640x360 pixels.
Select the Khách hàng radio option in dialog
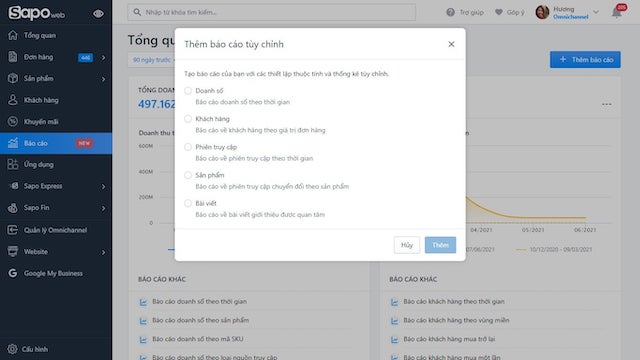point(188,119)
